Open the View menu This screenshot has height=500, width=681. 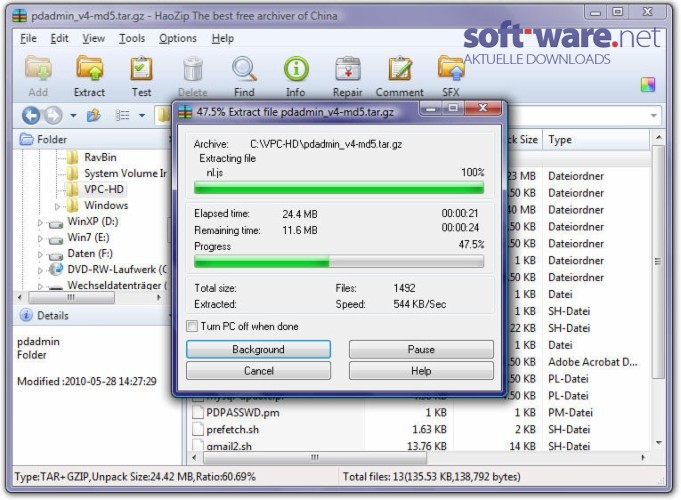tap(93, 39)
